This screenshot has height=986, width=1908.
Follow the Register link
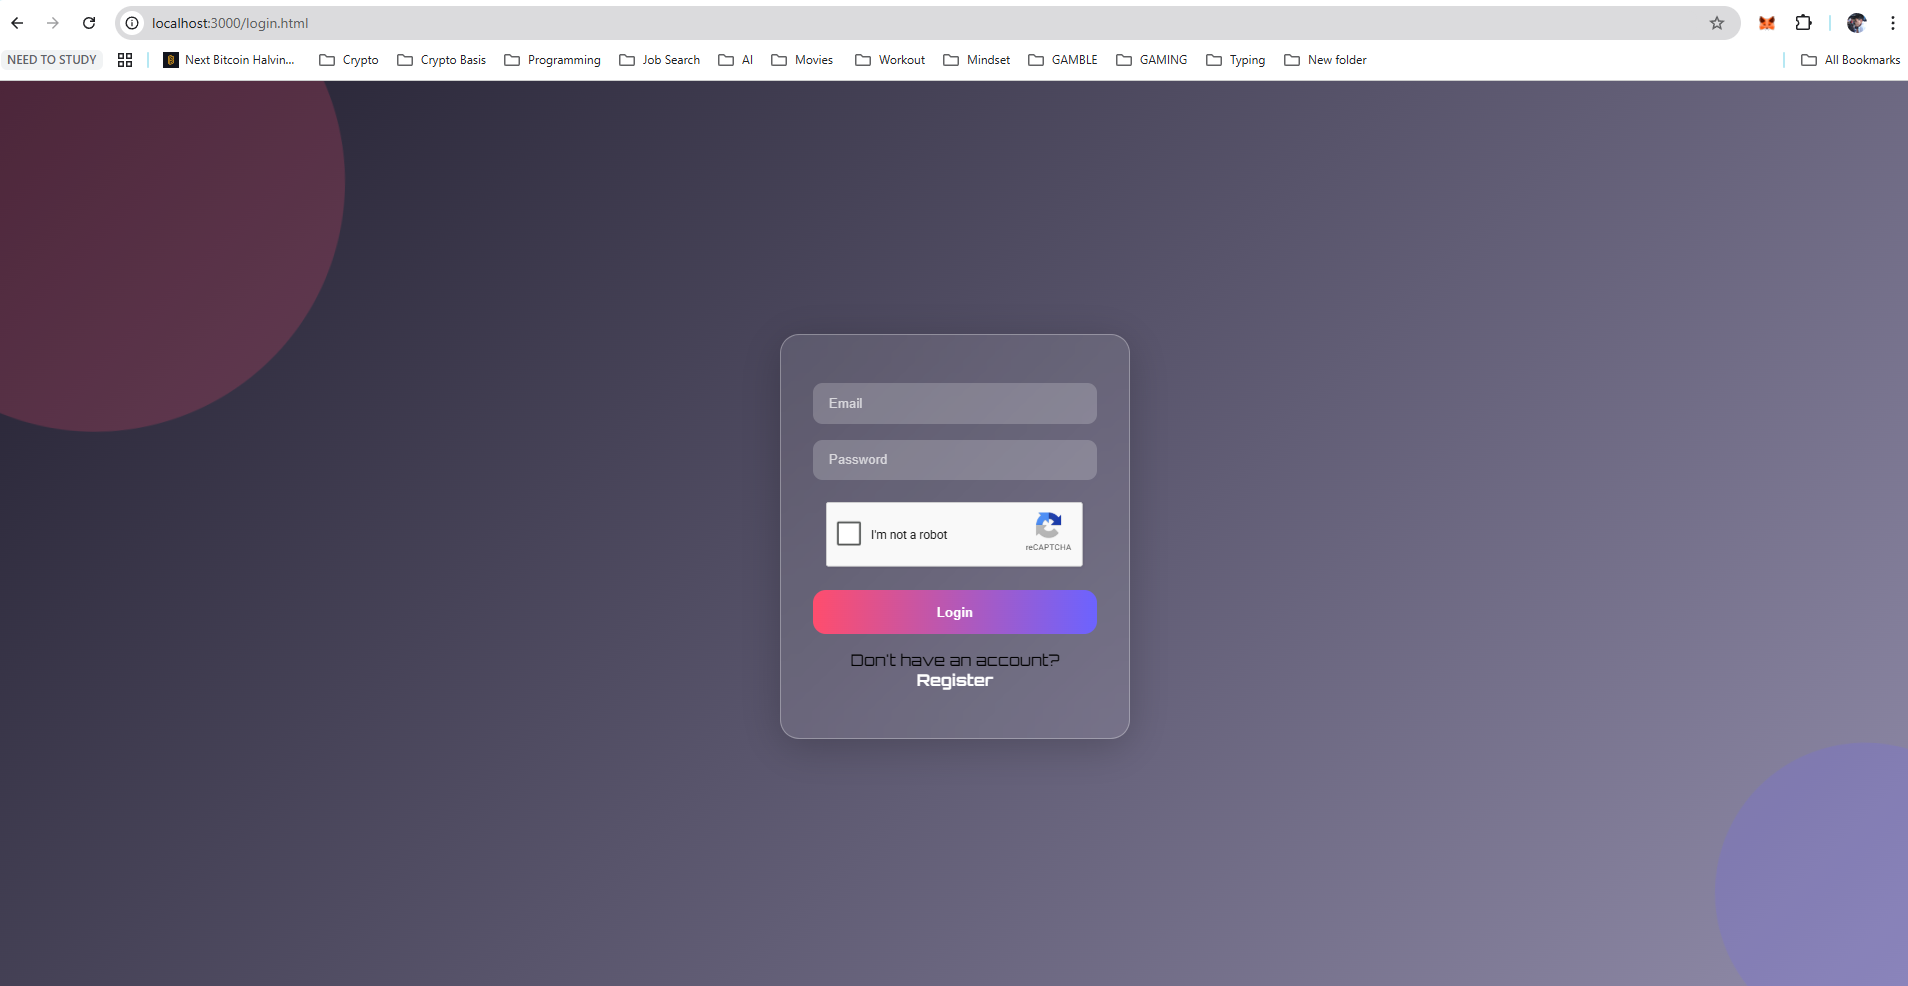tap(955, 680)
